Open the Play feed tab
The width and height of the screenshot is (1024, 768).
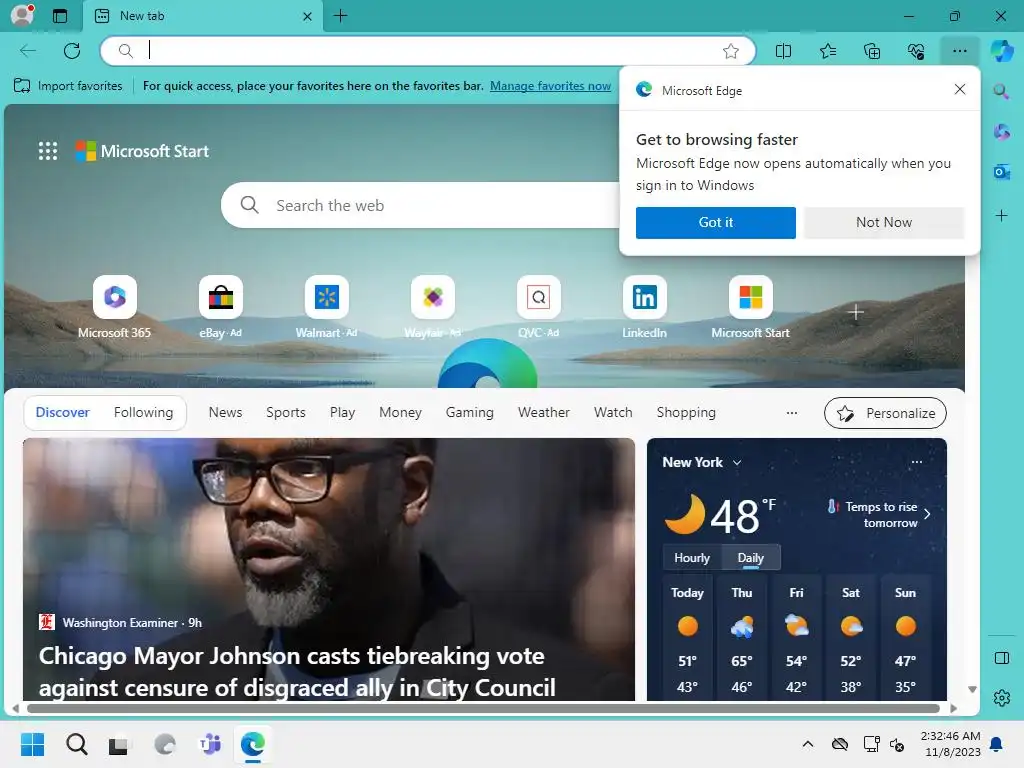coord(342,413)
